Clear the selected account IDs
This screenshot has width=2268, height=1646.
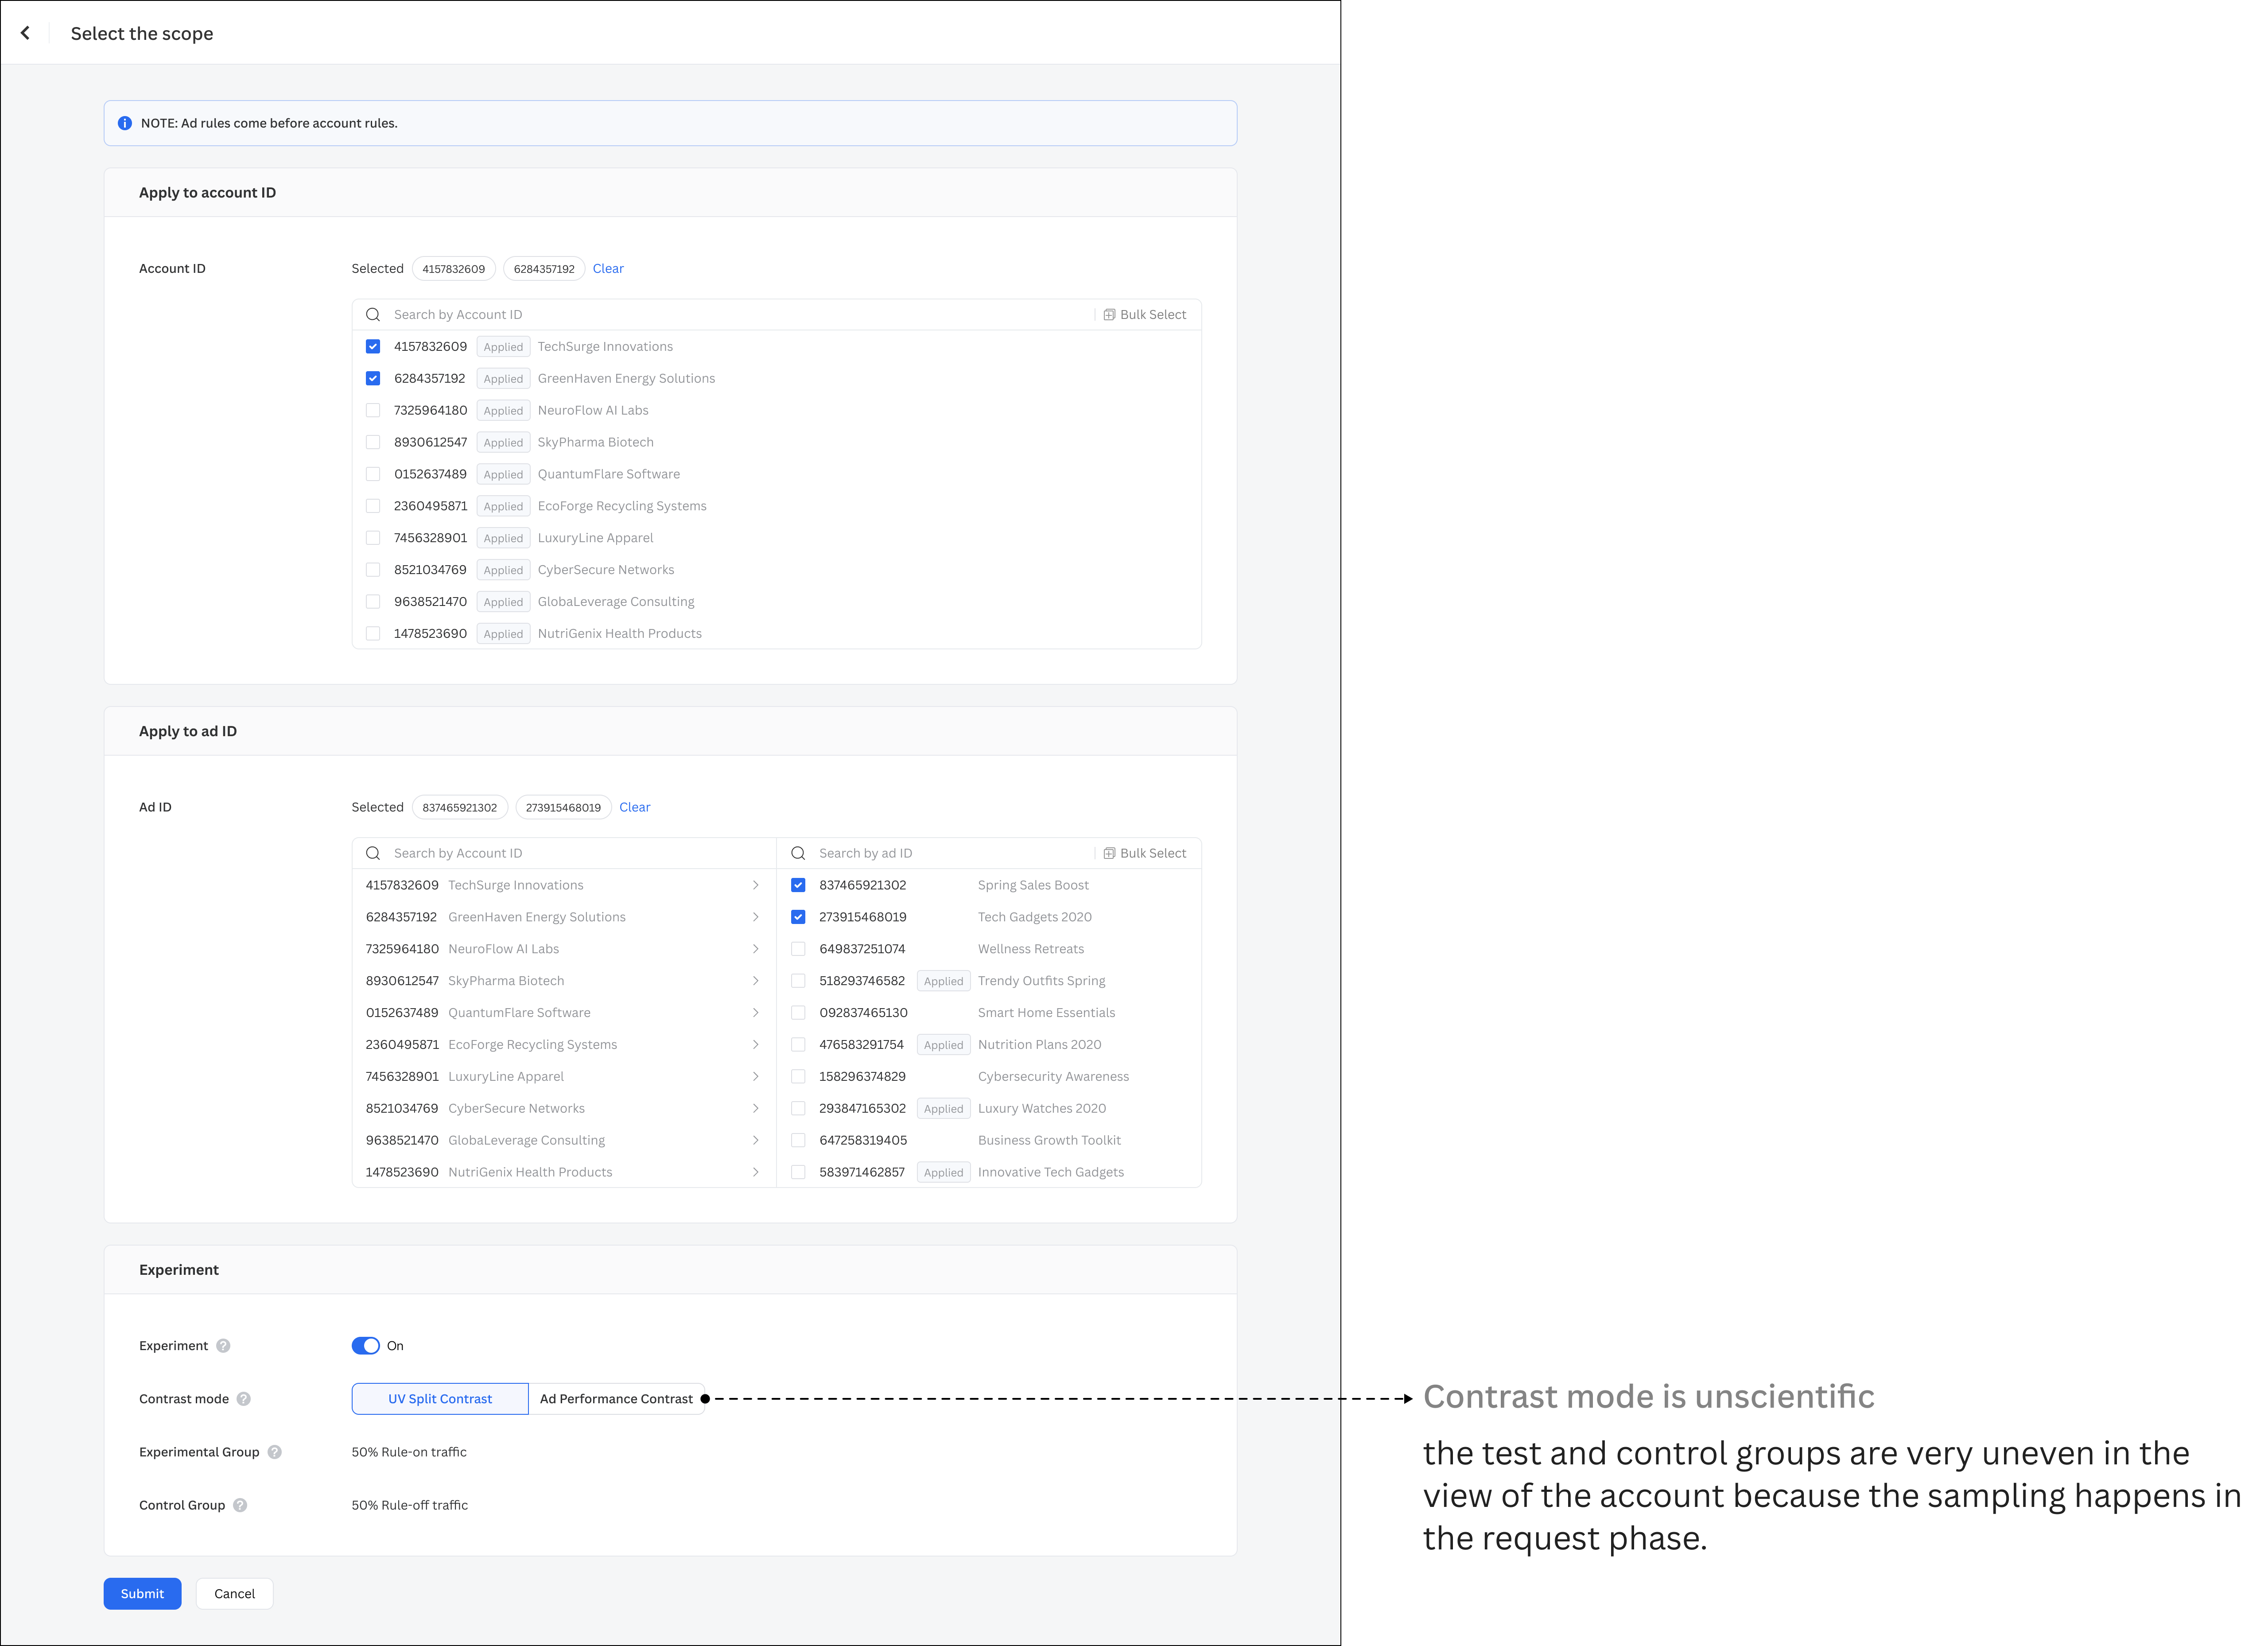tap(608, 268)
